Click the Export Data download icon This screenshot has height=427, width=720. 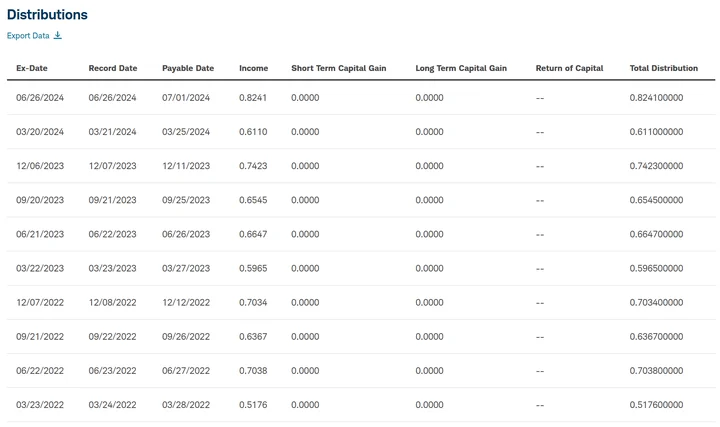point(58,36)
